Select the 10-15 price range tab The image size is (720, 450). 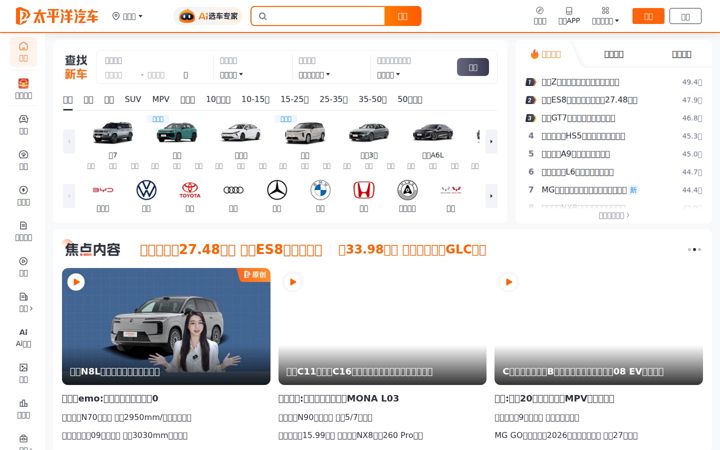(x=255, y=99)
